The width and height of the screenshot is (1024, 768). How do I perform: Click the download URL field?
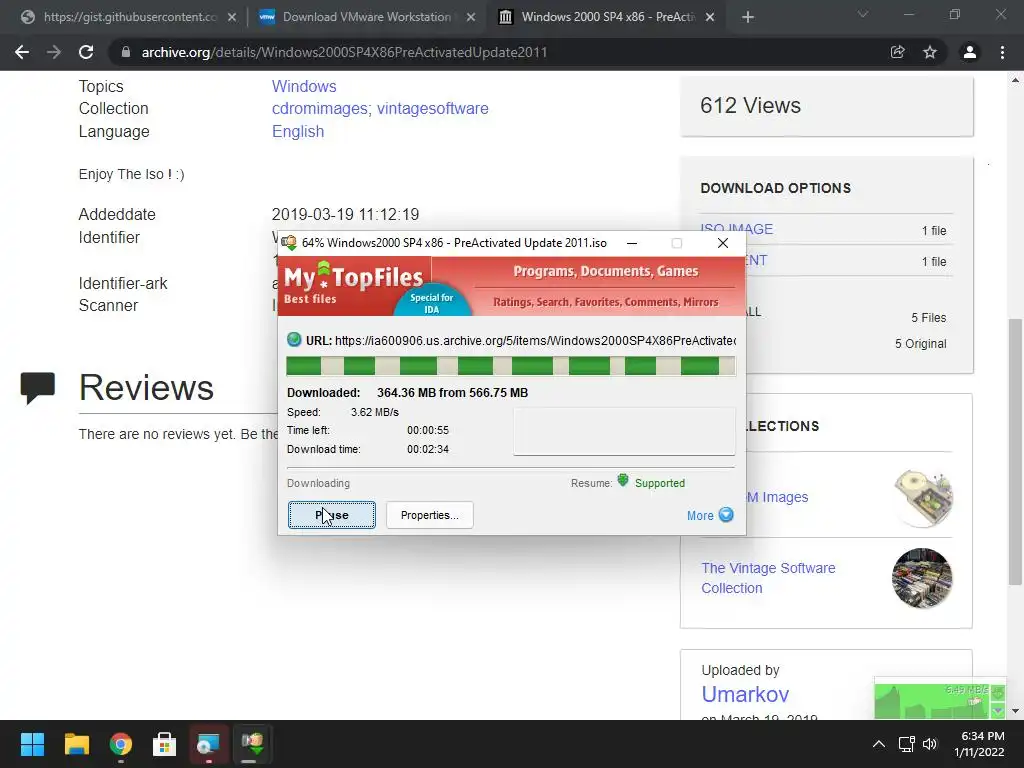pos(536,340)
